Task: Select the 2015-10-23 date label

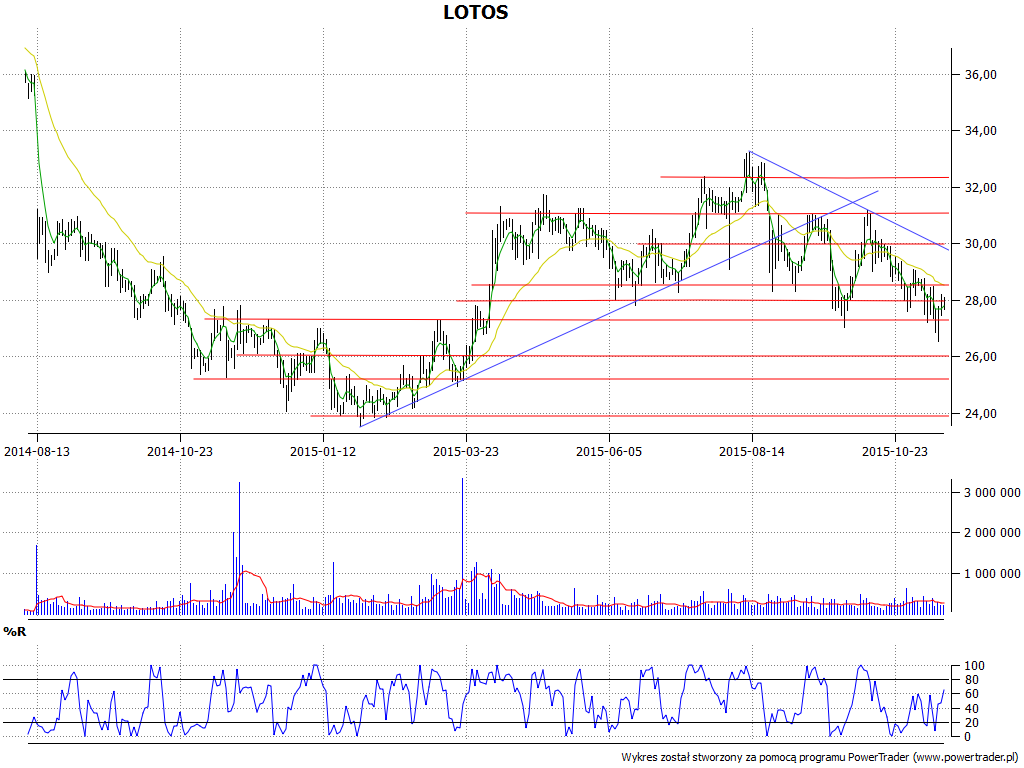Action: tap(895, 451)
